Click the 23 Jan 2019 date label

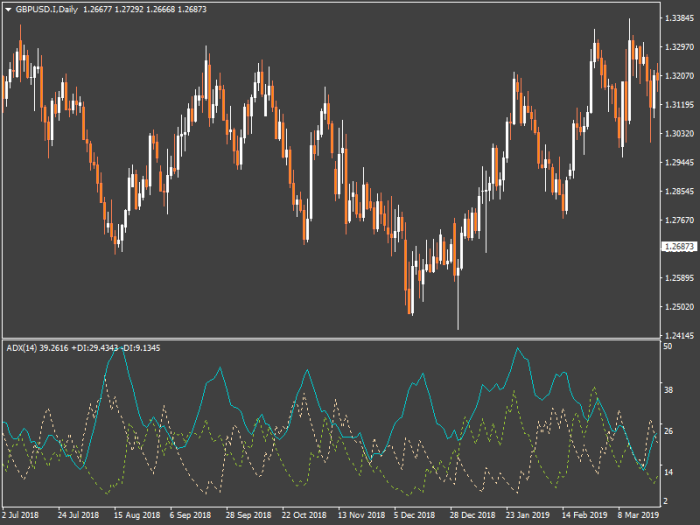[528, 515]
